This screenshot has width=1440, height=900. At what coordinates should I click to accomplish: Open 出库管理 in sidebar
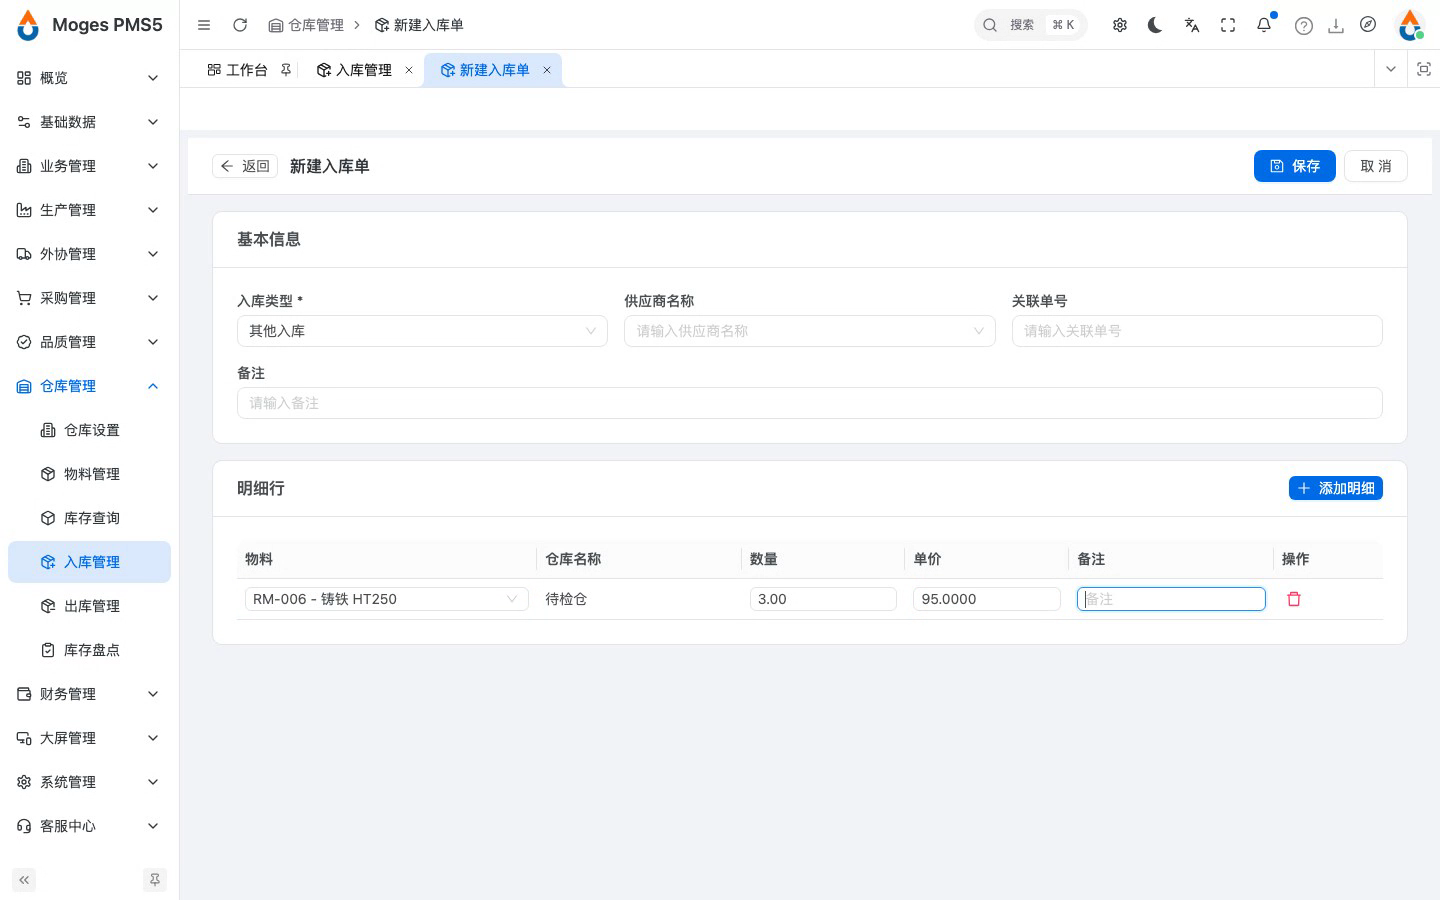(x=89, y=606)
